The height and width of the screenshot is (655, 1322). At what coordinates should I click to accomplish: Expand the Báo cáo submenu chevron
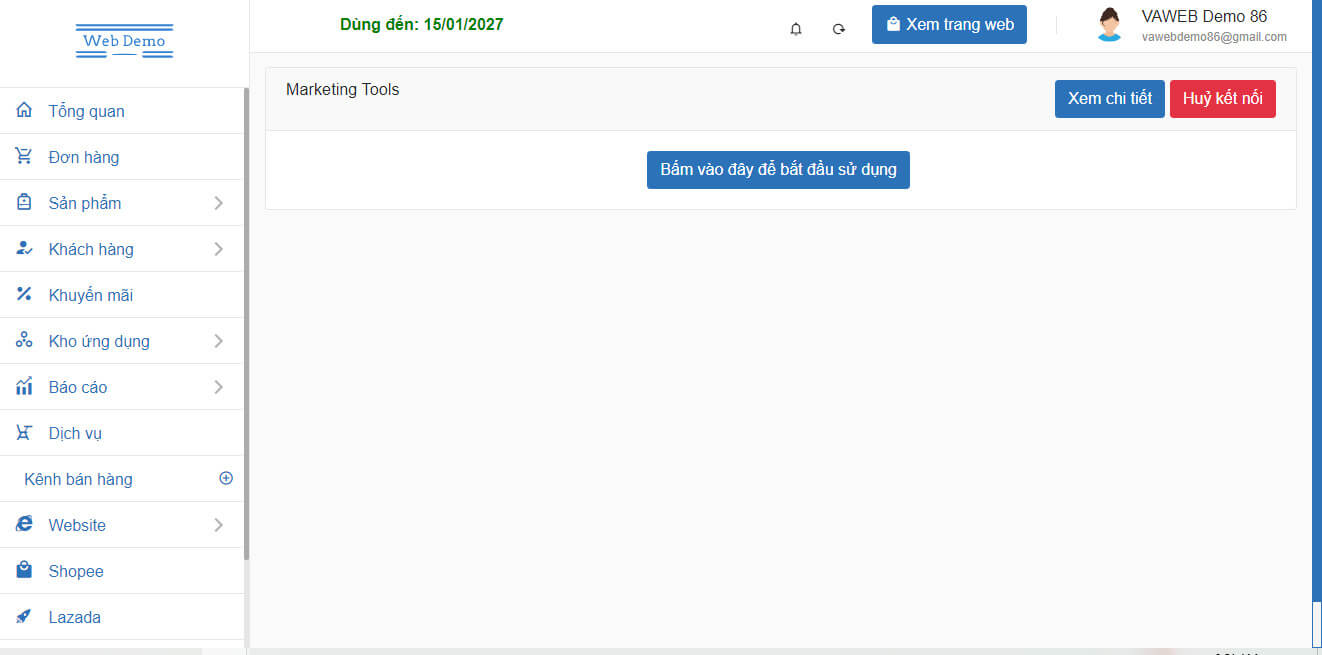pos(219,387)
